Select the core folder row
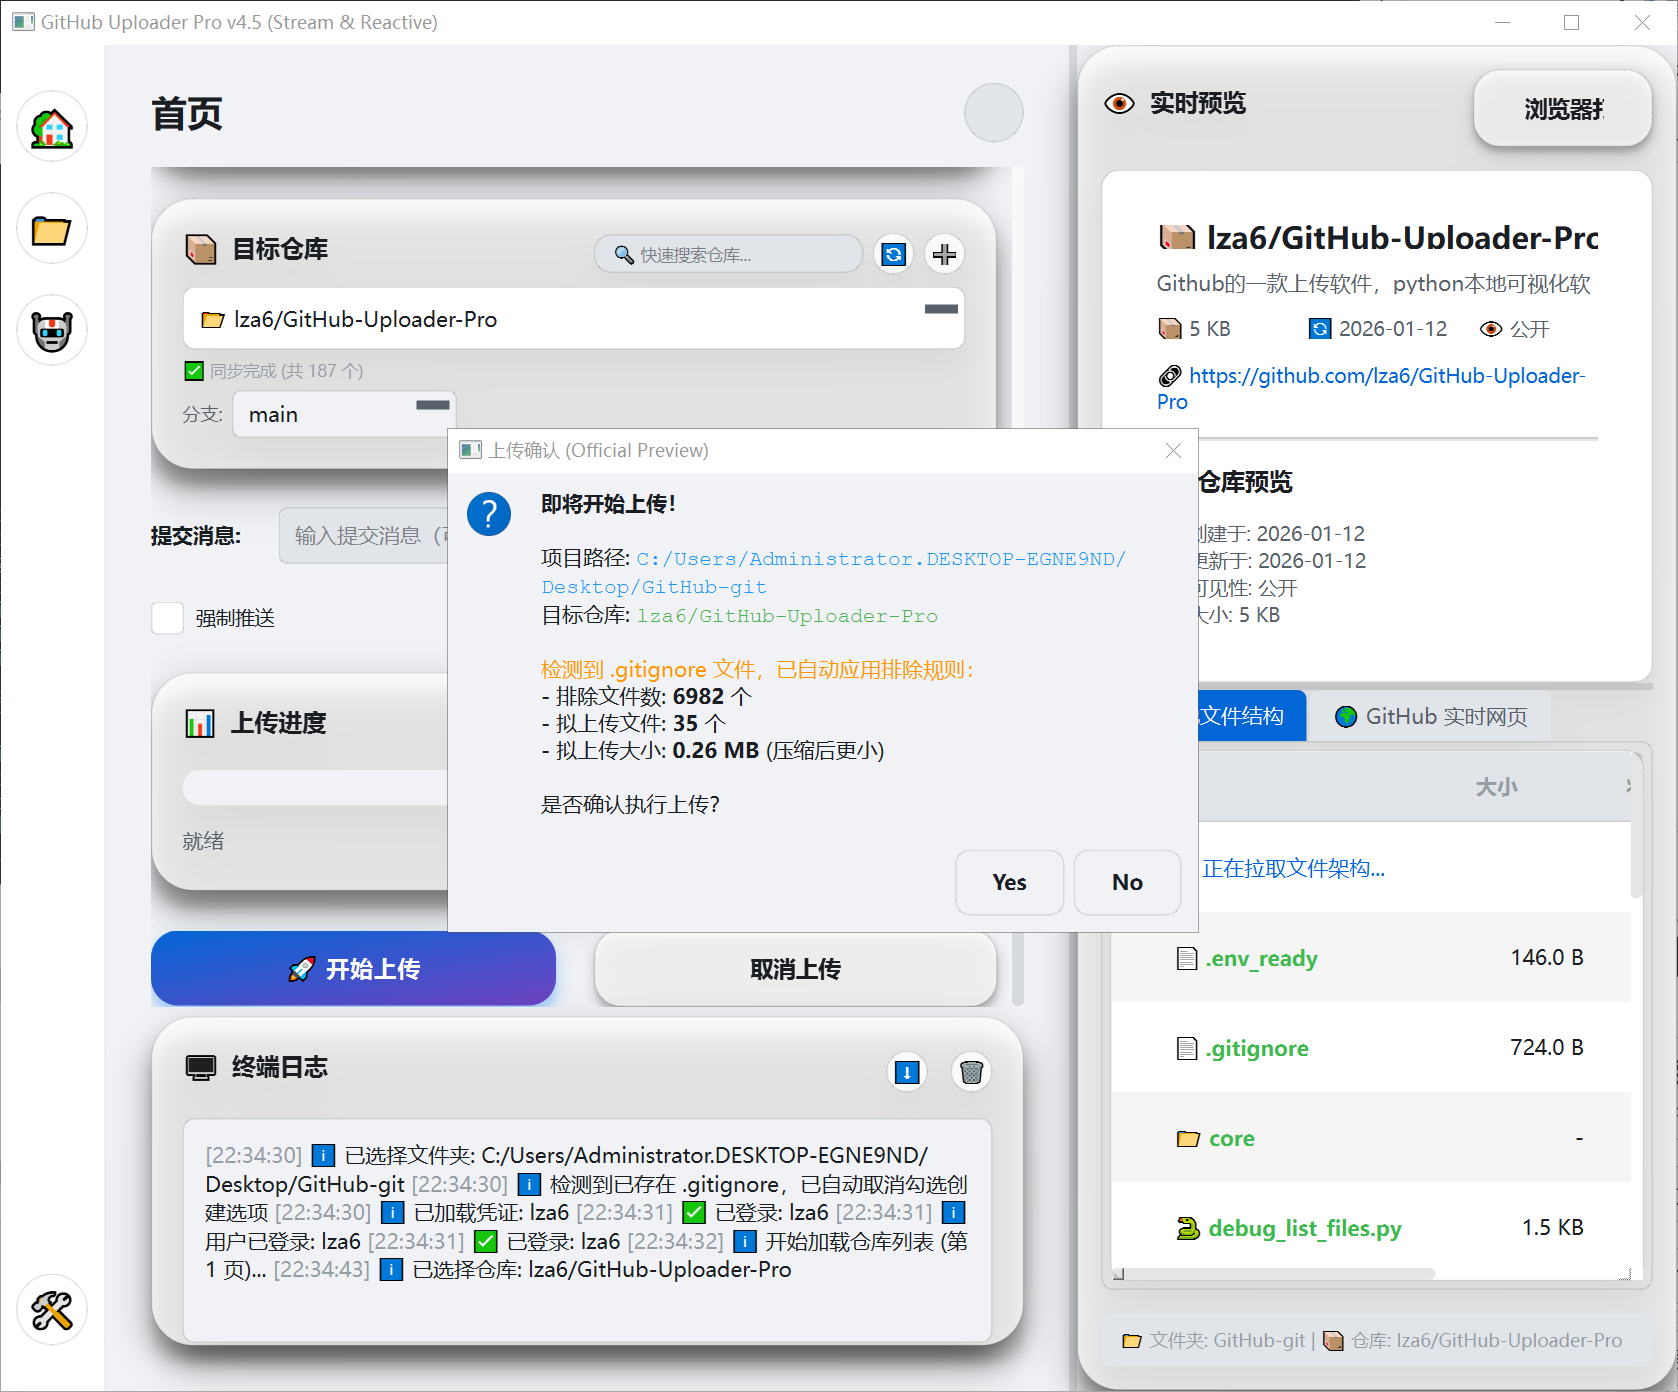 pyautogui.click(x=1371, y=1138)
